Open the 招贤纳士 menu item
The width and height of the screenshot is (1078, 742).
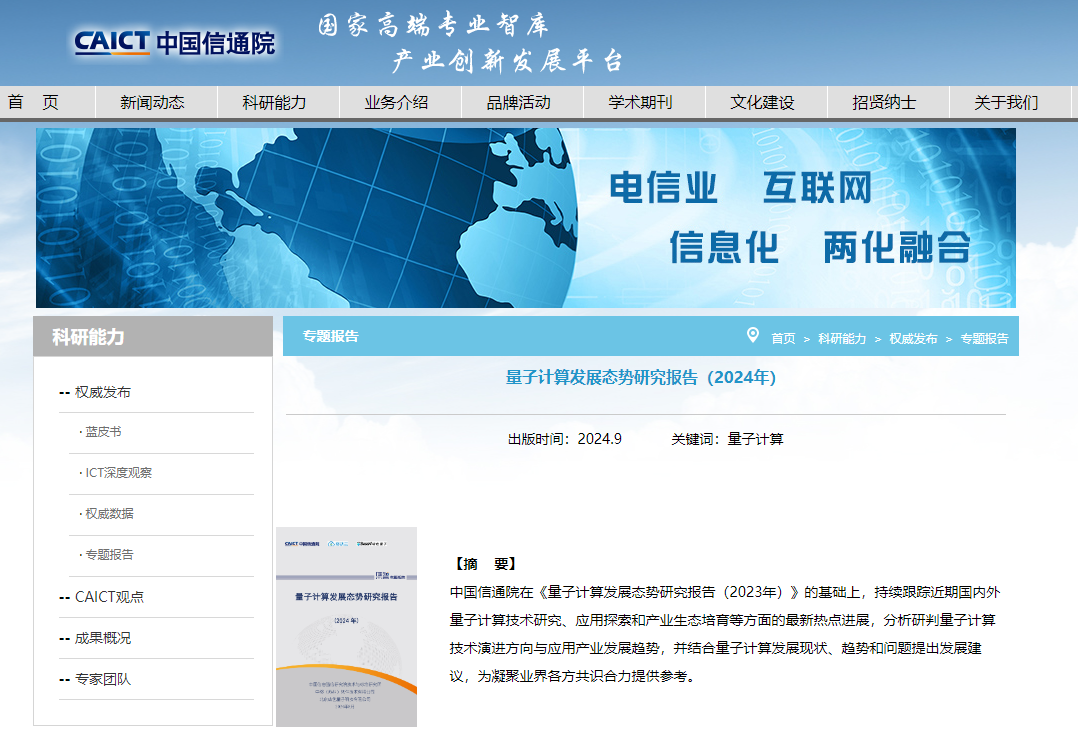click(884, 102)
